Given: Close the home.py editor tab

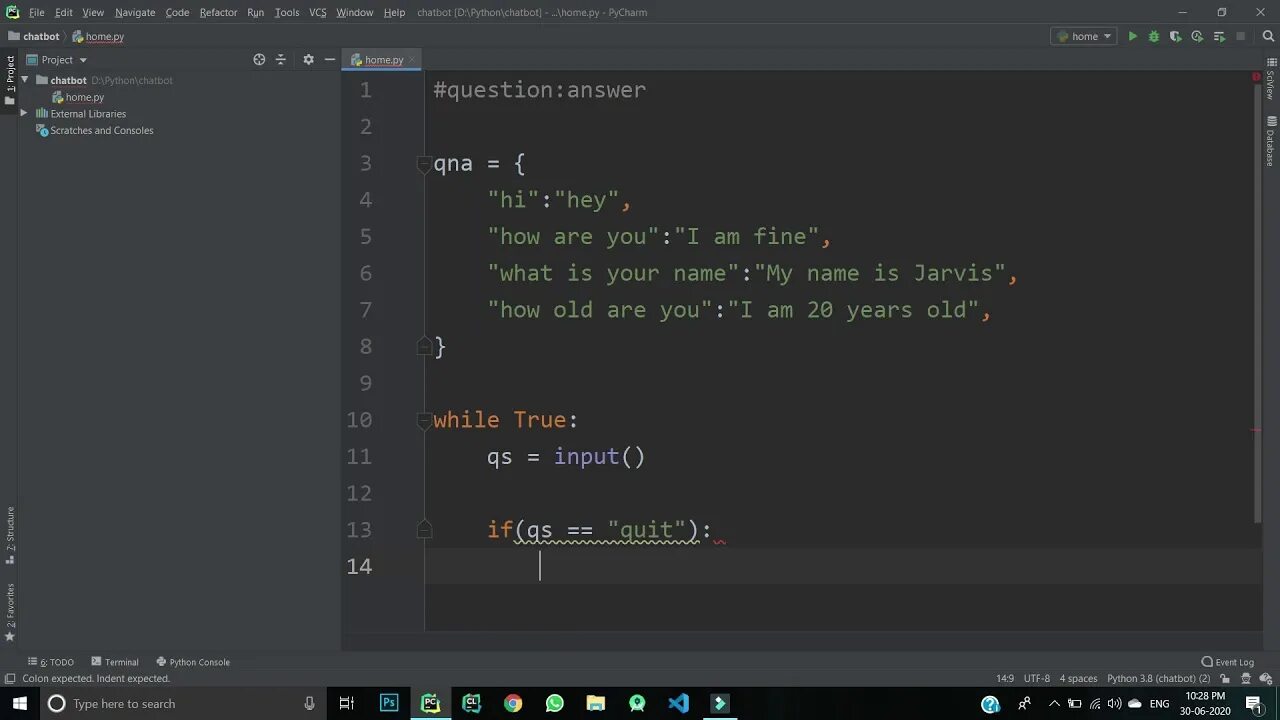Looking at the screenshot, I should pos(412,60).
